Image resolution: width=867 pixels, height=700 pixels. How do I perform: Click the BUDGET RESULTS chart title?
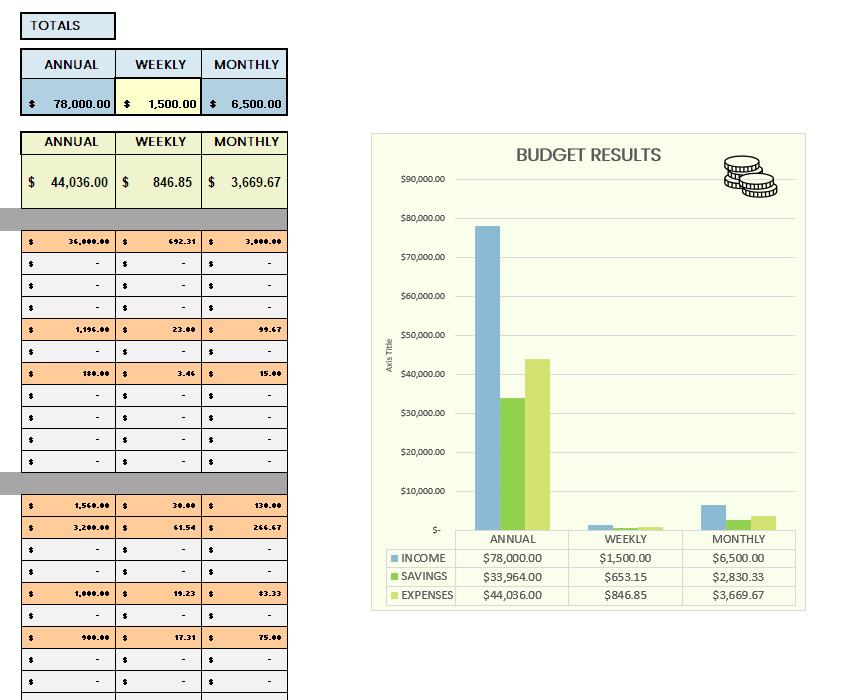(586, 155)
